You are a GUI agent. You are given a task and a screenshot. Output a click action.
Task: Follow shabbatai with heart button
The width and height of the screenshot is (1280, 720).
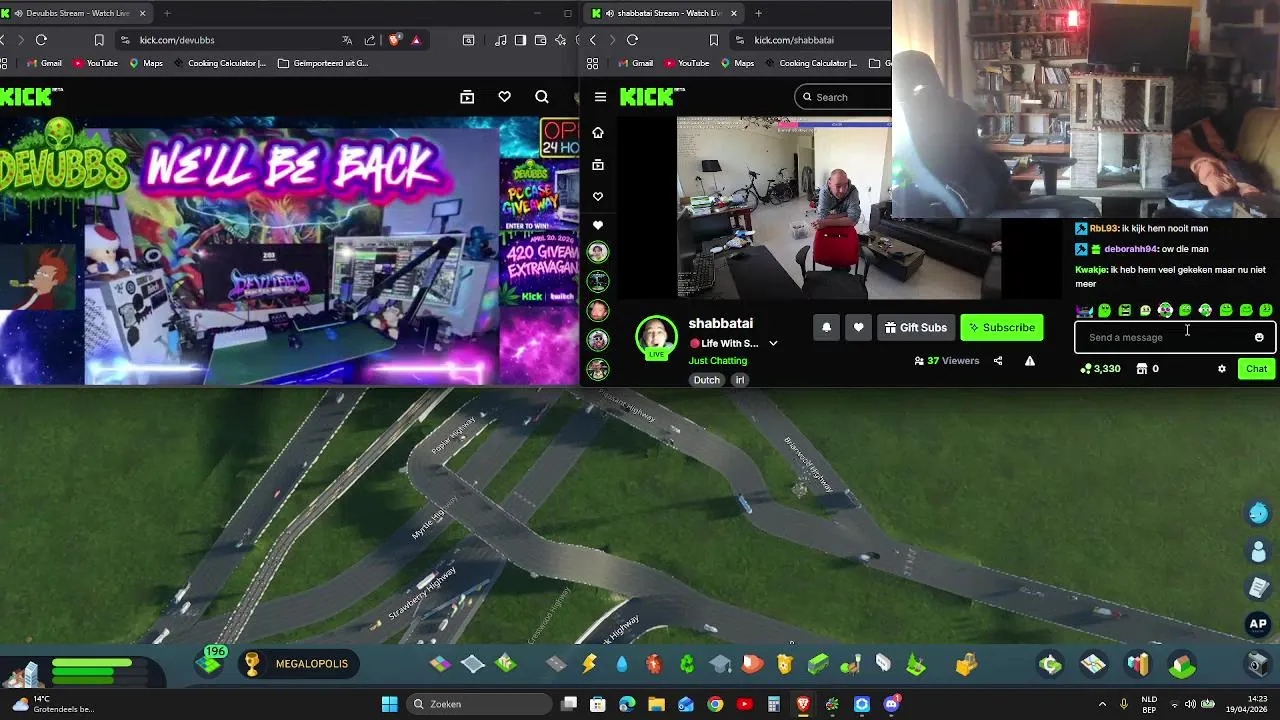tap(858, 327)
